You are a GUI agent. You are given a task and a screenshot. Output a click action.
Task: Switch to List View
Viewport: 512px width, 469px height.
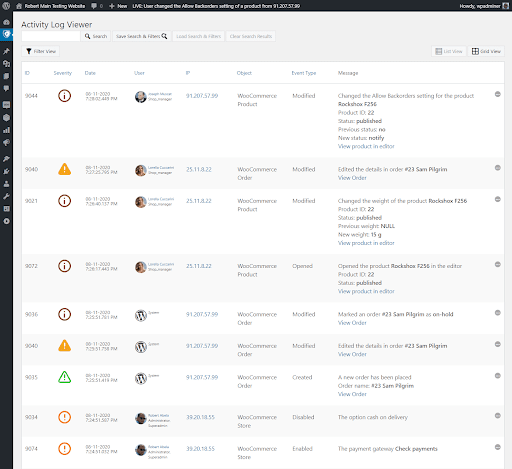tap(449, 51)
